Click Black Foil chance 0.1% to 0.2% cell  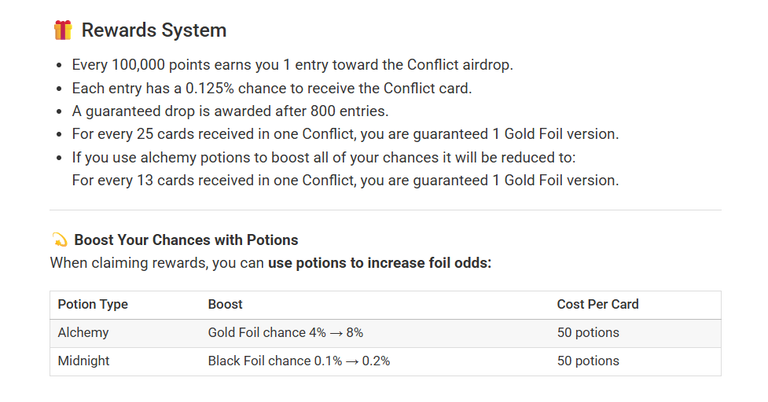pos(299,361)
